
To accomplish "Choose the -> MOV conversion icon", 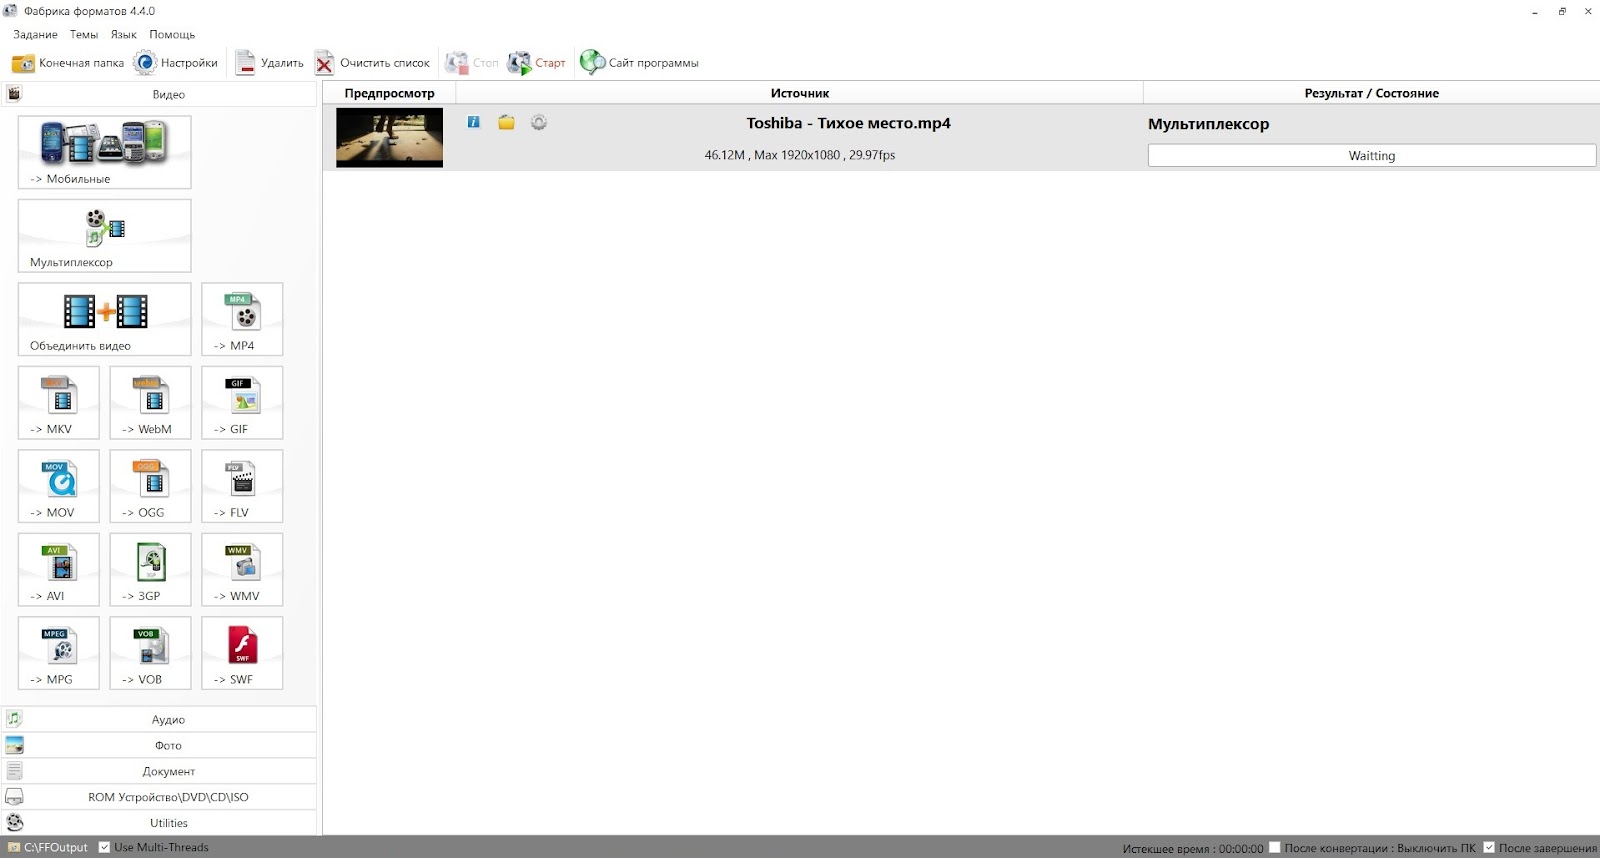I will pos(59,486).
